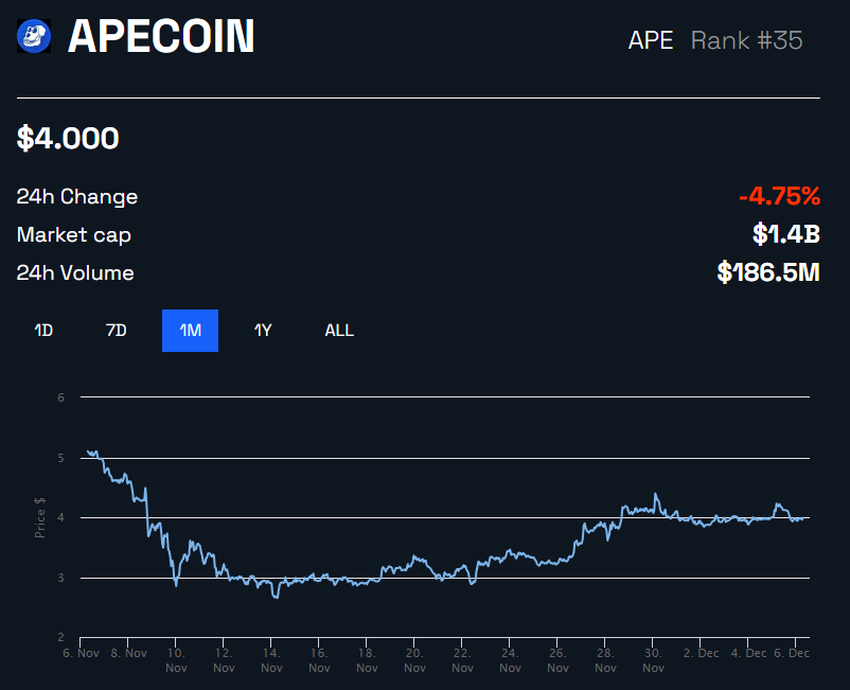Click the $1.4B market cap value
The height and width of the screenshot is (690, 850).
786,234
